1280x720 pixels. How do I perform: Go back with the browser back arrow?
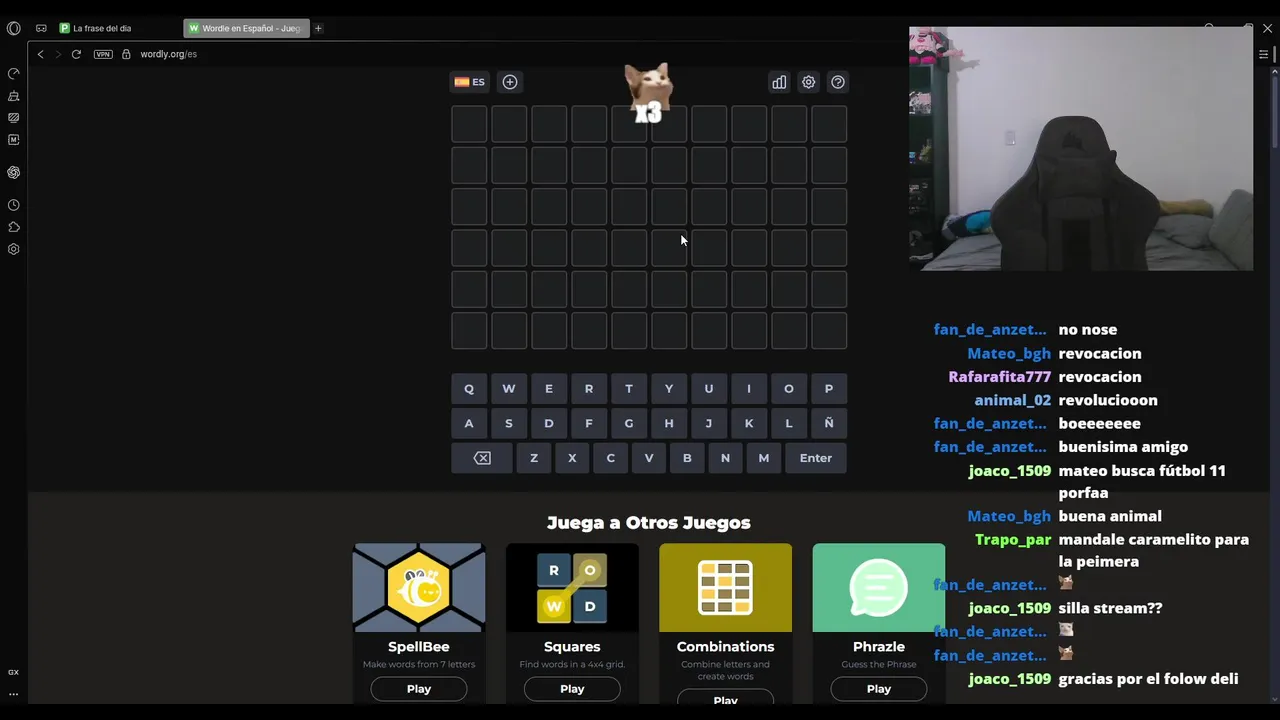[x=40, y=54]
